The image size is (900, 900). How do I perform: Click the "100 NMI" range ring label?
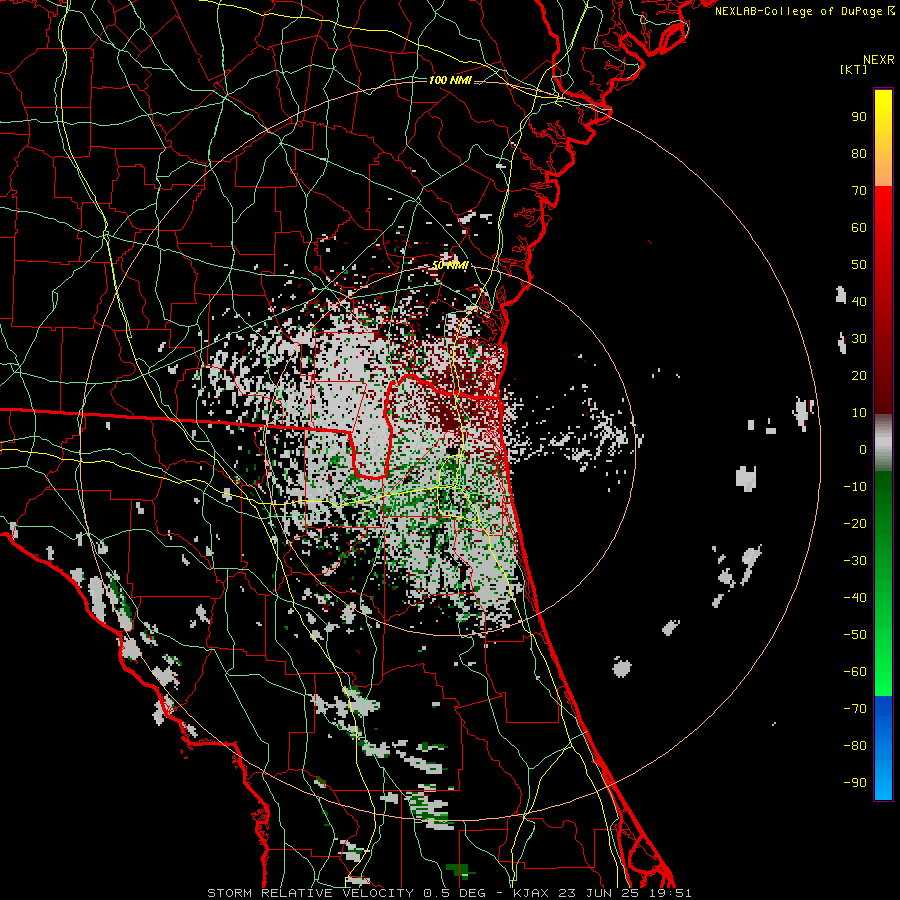point(450,80)
